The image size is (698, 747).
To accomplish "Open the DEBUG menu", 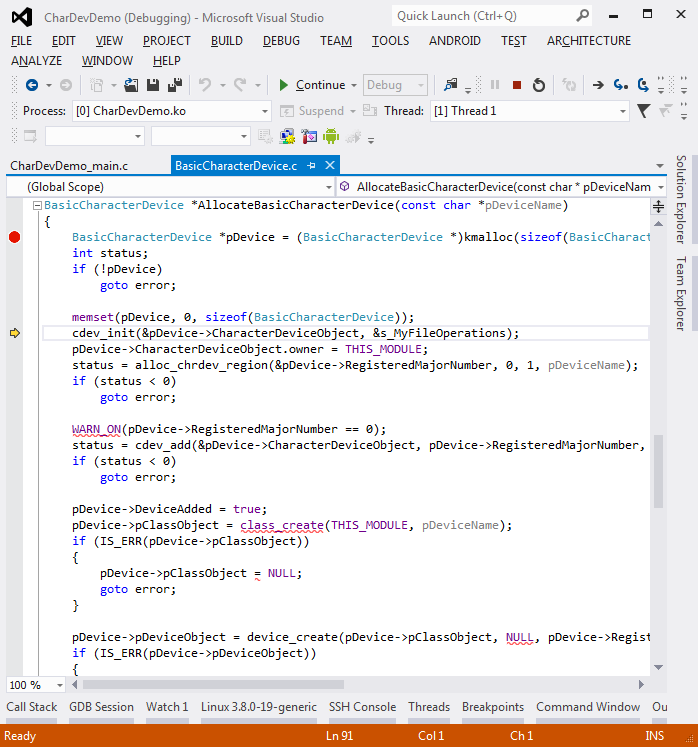I will pyautogui.click(x=281, y=41).
